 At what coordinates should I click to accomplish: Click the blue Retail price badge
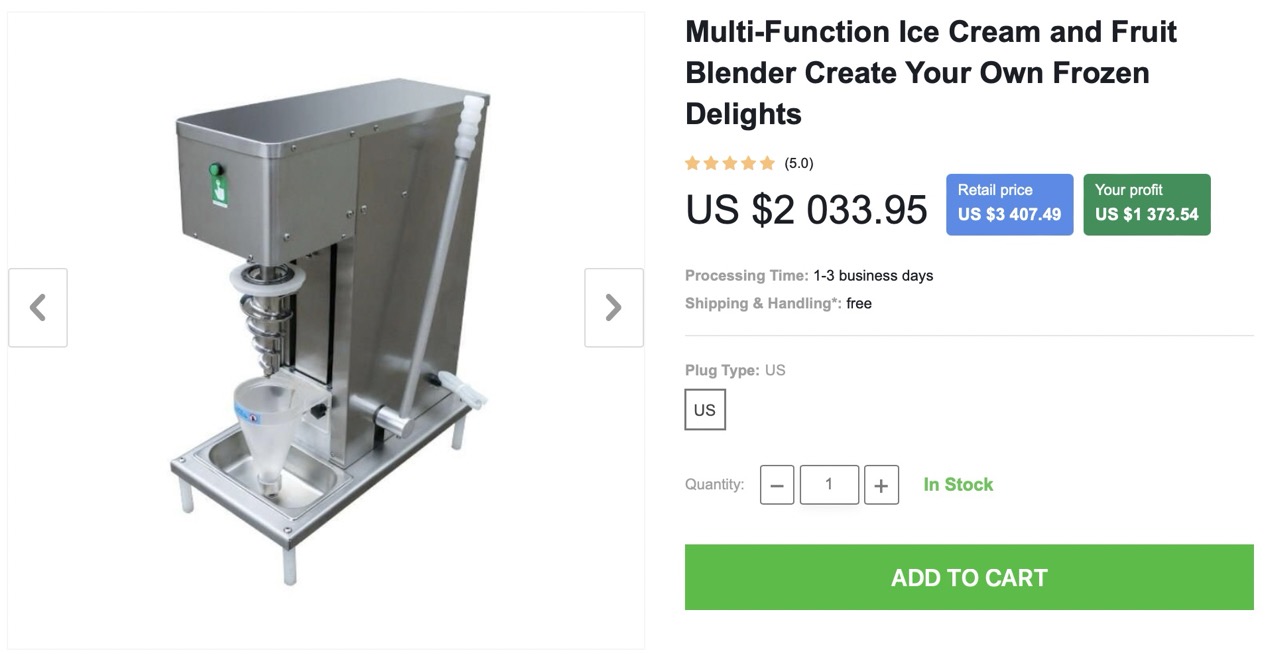[1009, 204]
